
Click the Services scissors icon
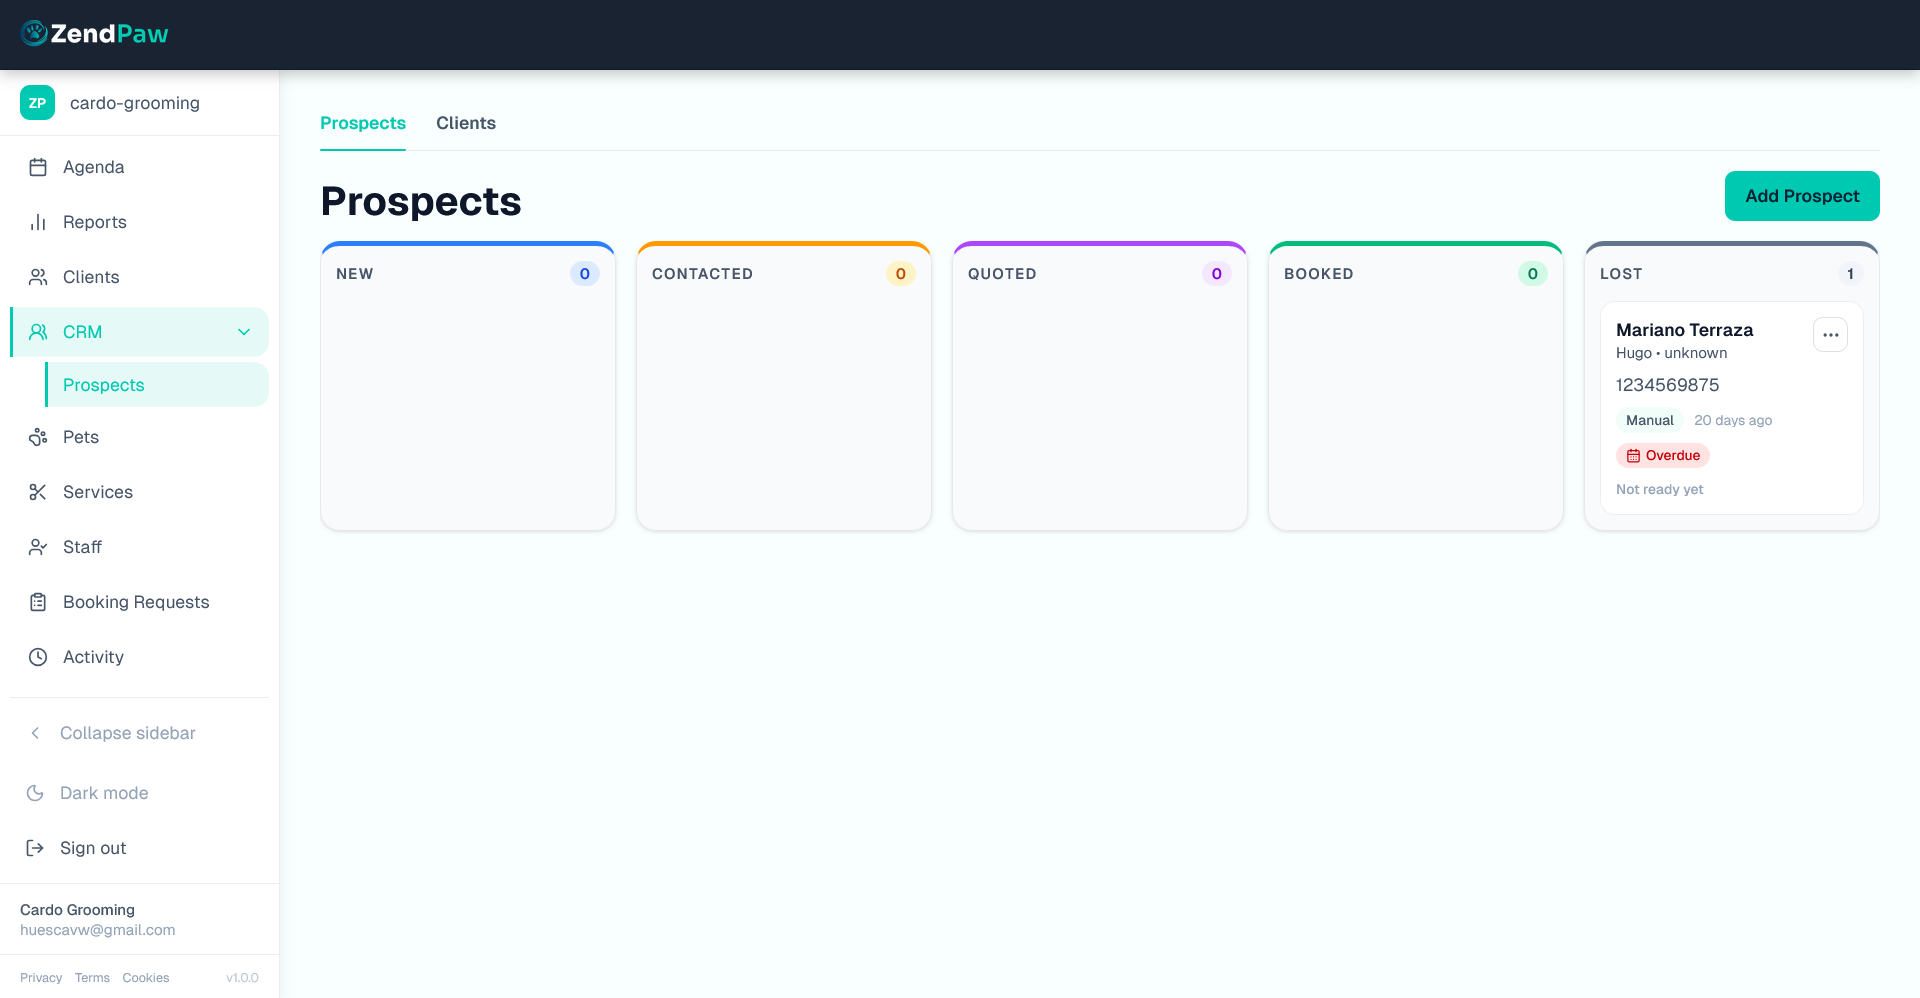(38, 492)
